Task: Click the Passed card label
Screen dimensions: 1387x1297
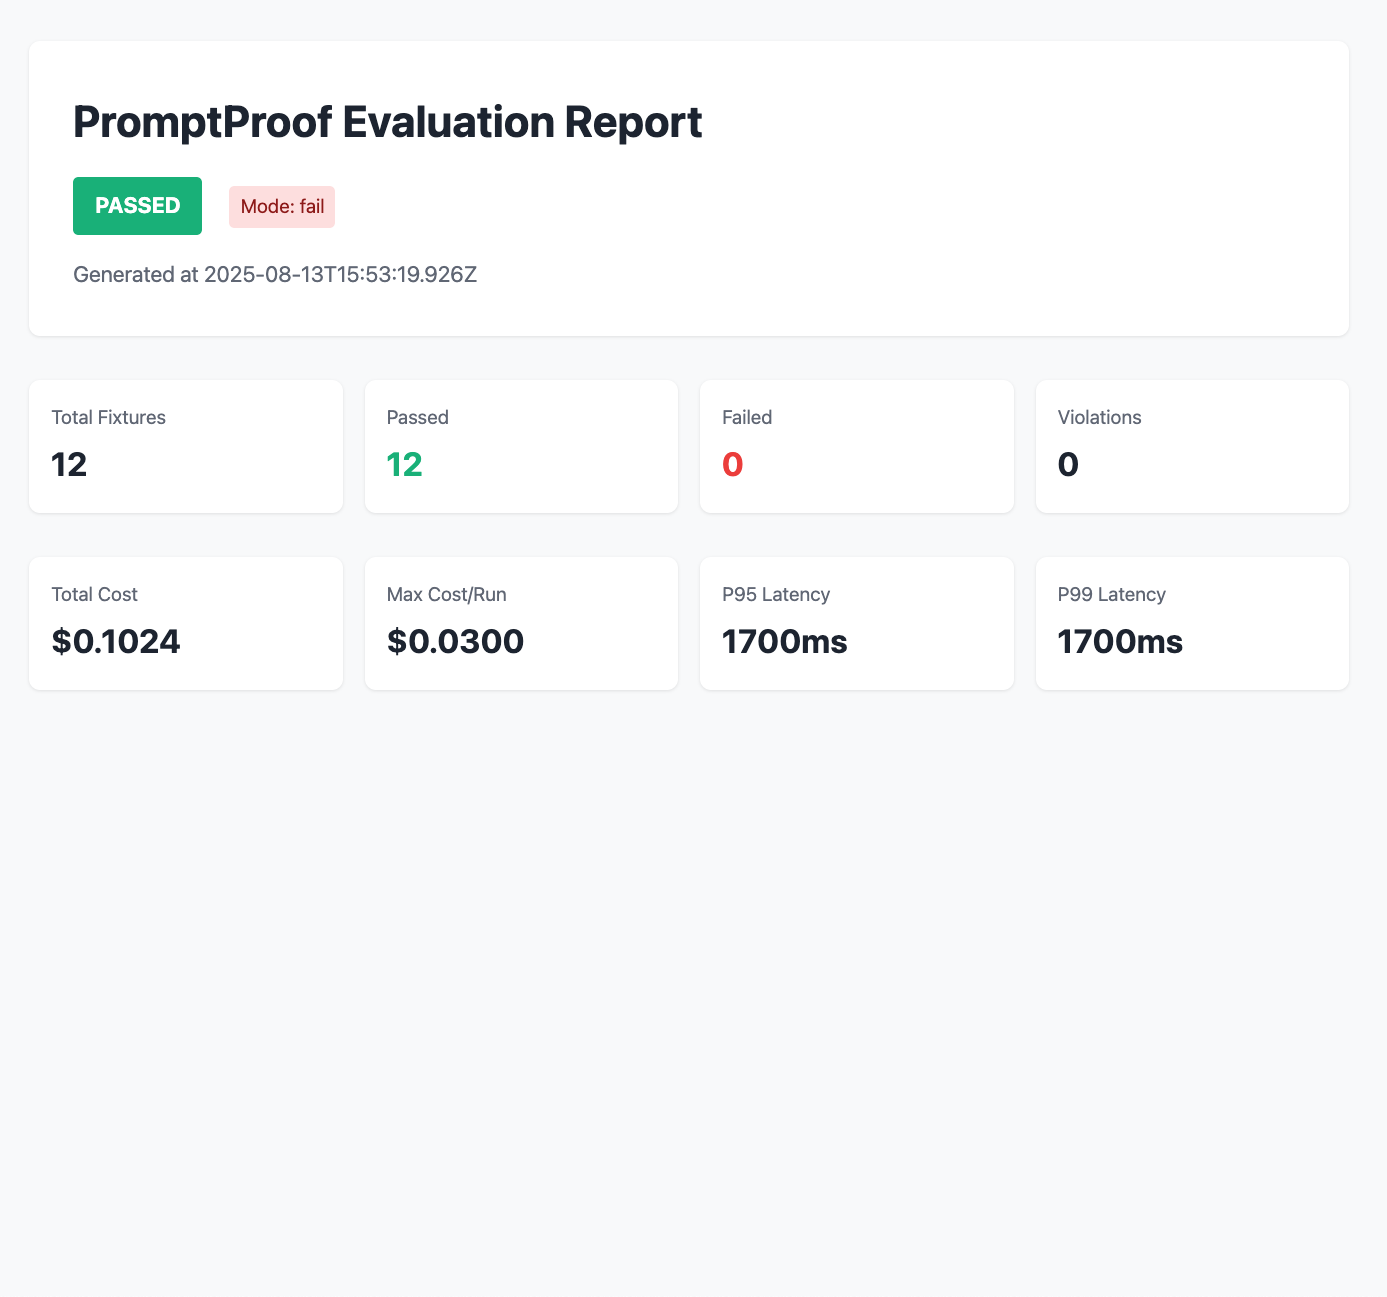Action: click(x=417, y=418)
